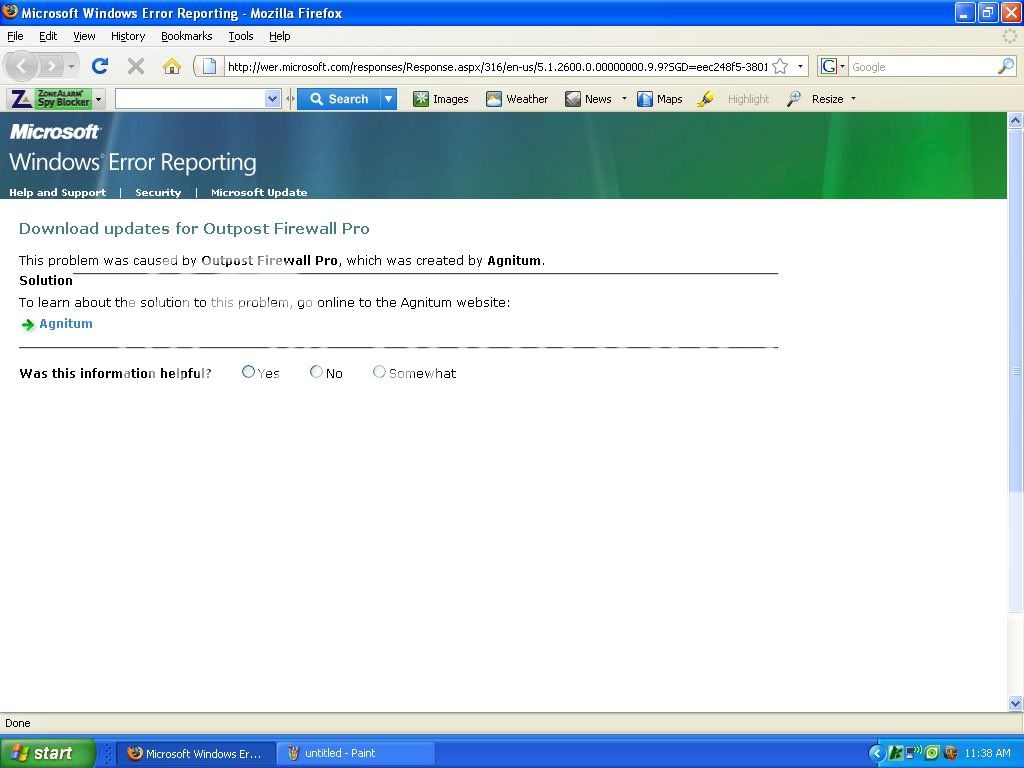Open ZoneAlarm Spy Blocker menu arrow
The height and width of the screenshot is (768, 1024).
click(99, 99)
